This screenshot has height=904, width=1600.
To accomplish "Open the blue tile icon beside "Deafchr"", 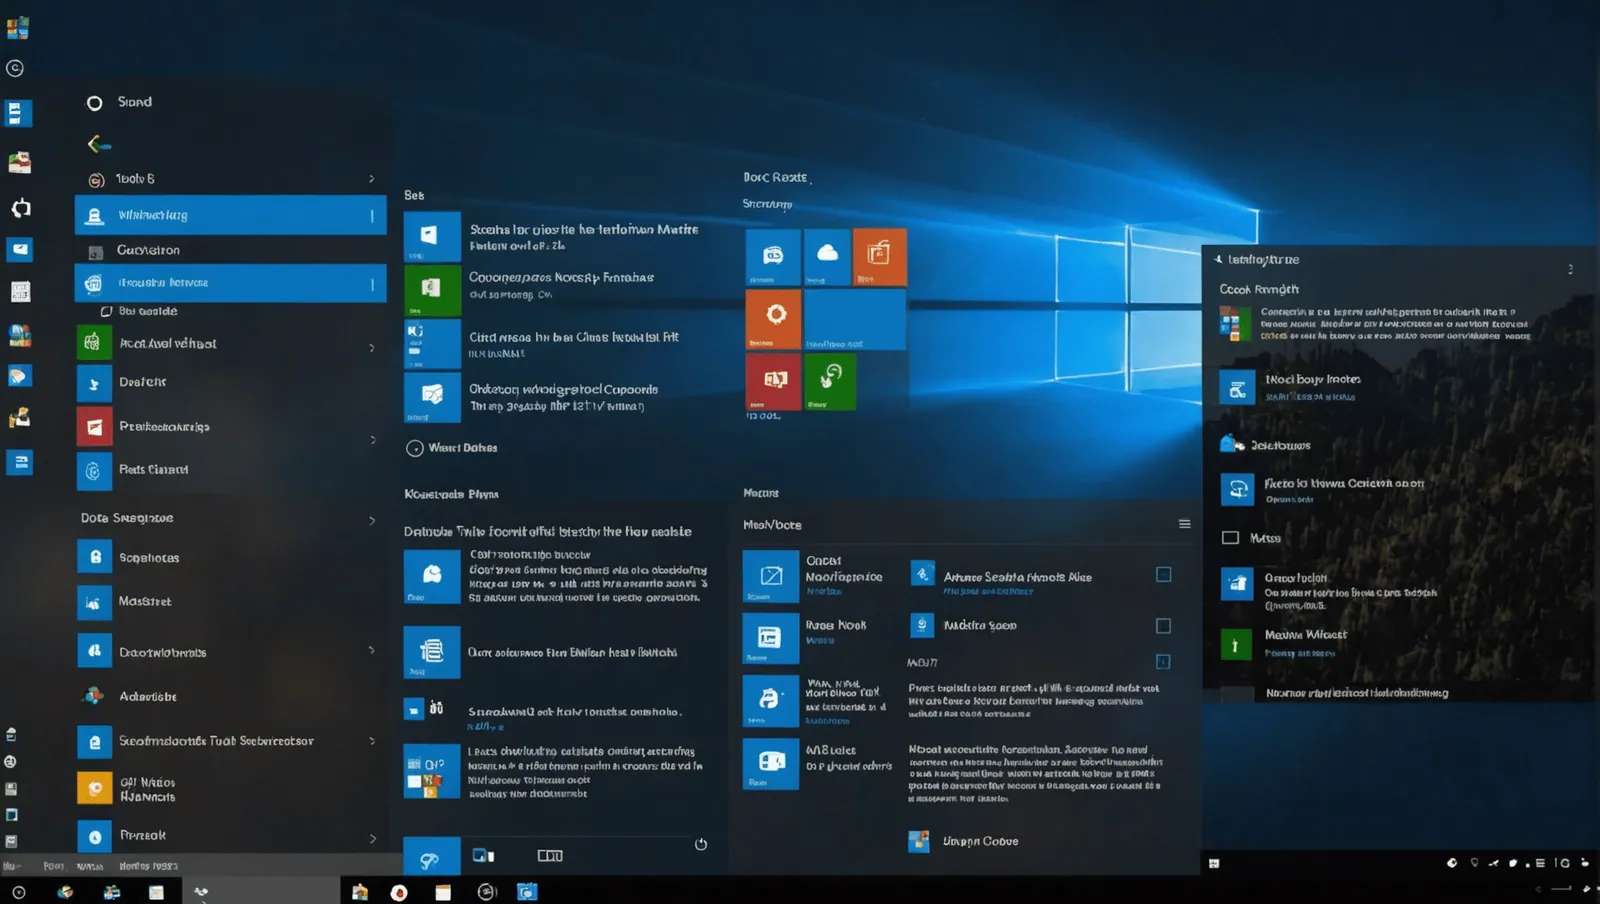I will (94, 383).
